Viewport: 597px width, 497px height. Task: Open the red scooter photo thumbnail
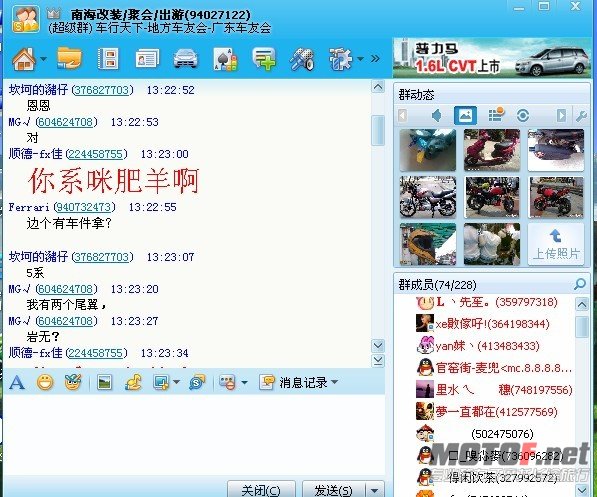[x=492, y=150]
